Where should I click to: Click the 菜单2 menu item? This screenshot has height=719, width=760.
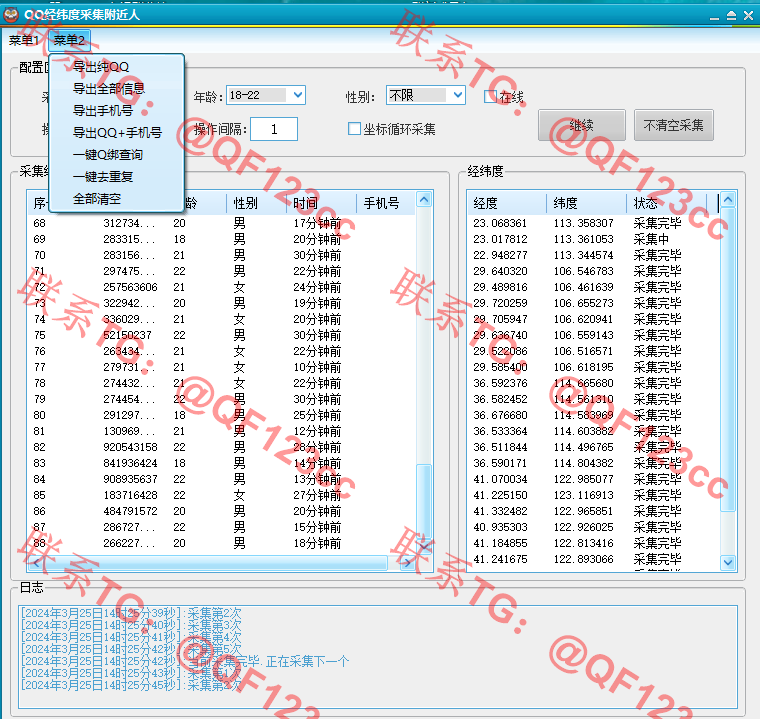pyautogui.click(x=69, y=40)
